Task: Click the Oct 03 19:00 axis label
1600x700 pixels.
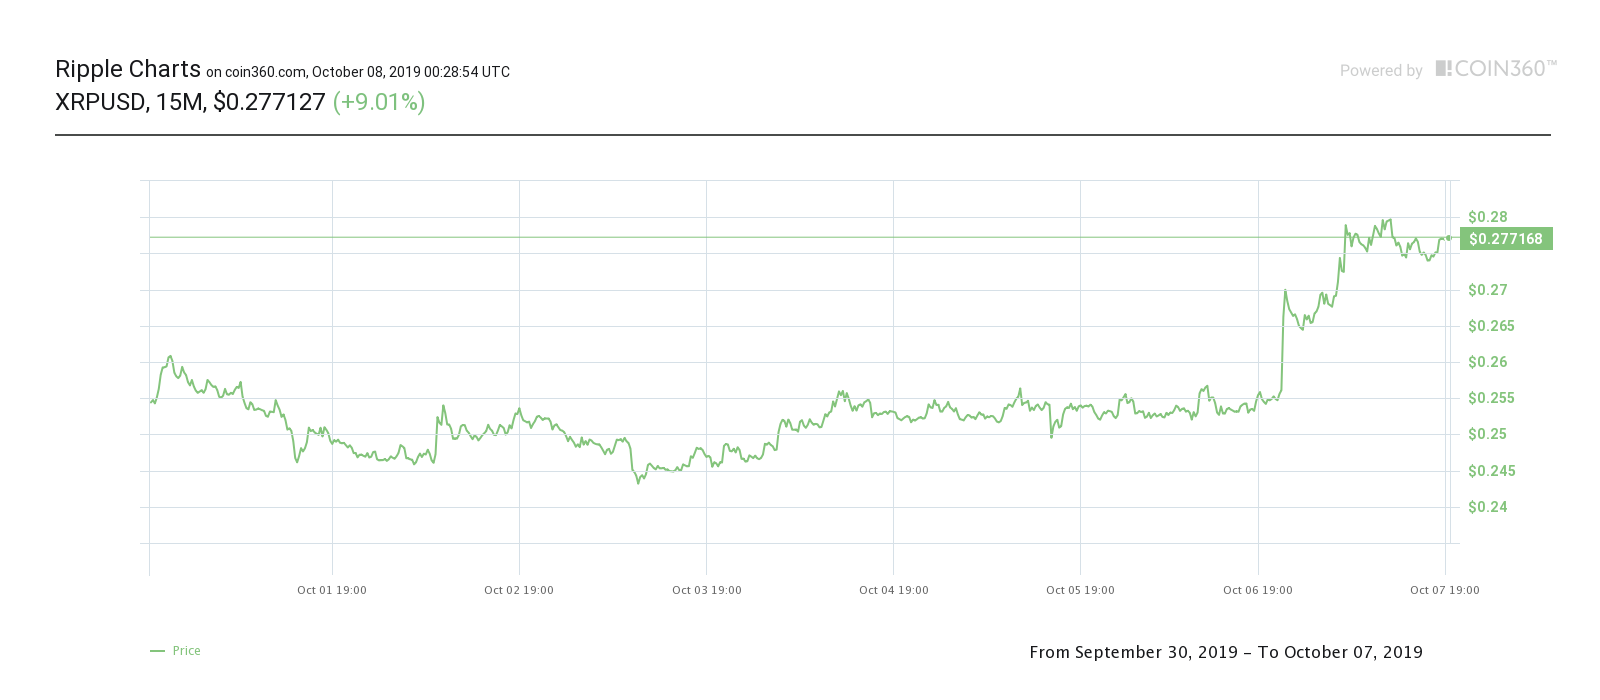Action: pos(707,590)
